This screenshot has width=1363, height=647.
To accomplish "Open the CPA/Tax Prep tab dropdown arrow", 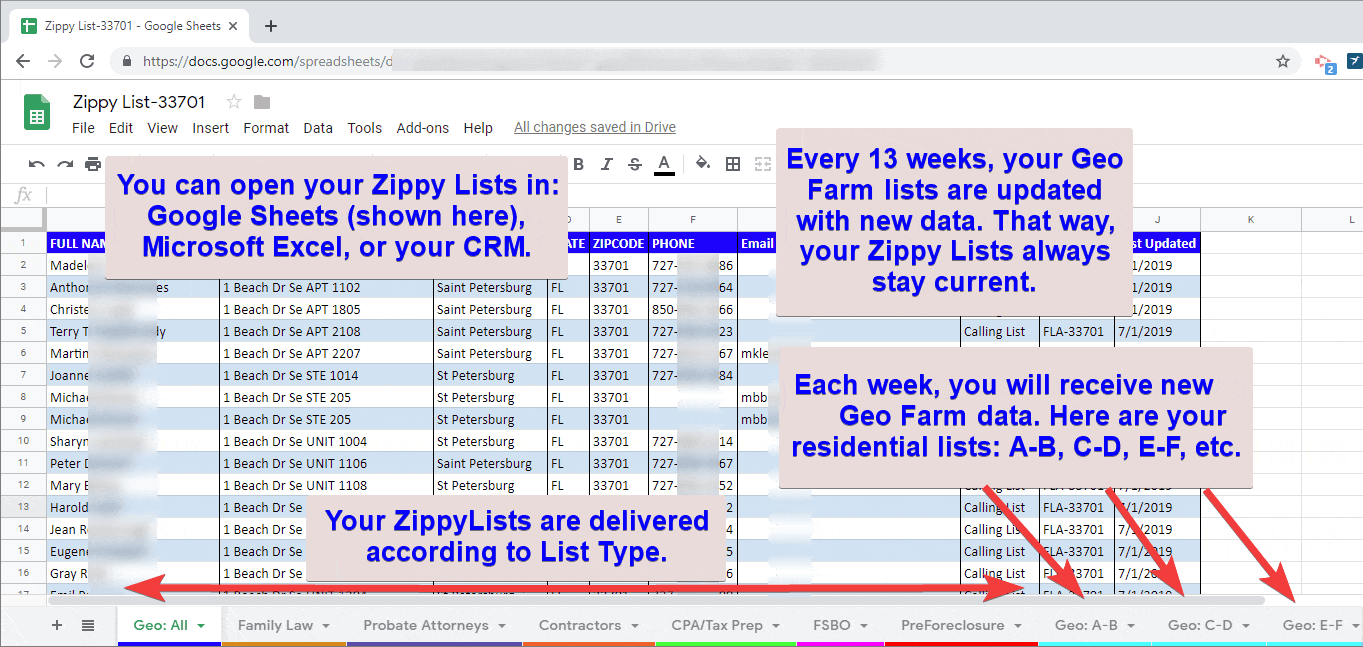I will pyautogui.click(x=776, y=626).
